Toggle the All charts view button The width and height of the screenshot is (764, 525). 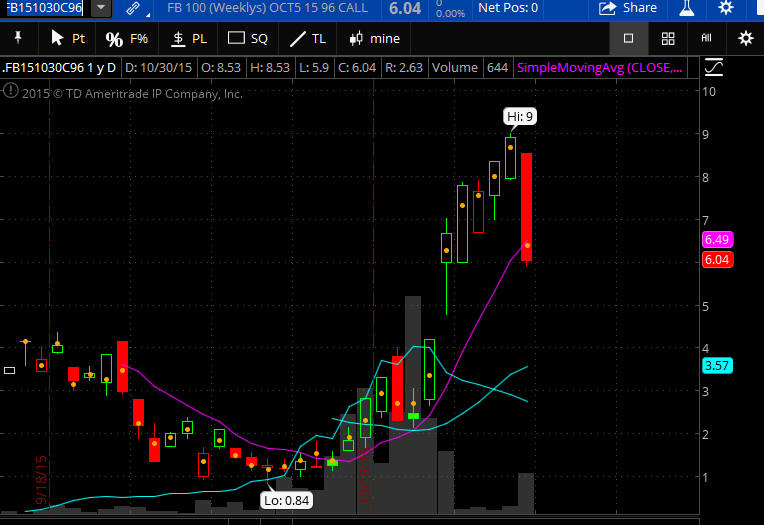[x=706, y=39]
